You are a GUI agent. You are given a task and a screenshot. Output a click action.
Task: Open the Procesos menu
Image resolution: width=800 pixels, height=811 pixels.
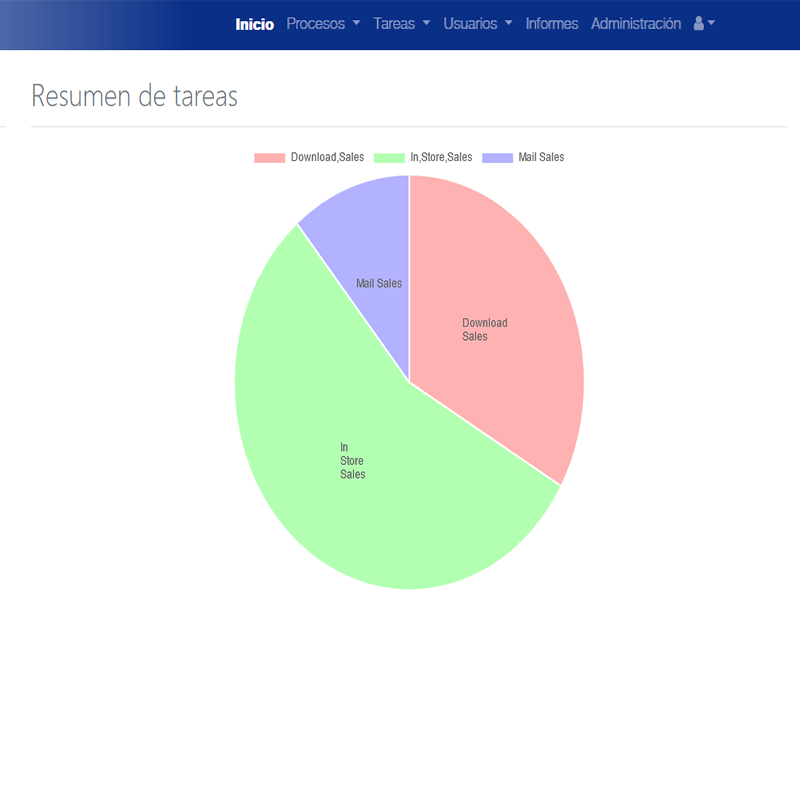[315, 24]
